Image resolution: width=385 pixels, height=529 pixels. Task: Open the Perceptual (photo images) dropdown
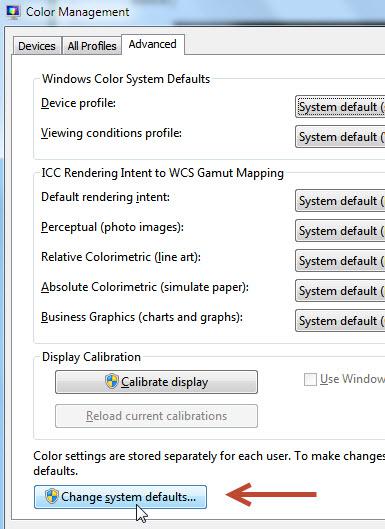pos(340,231)
